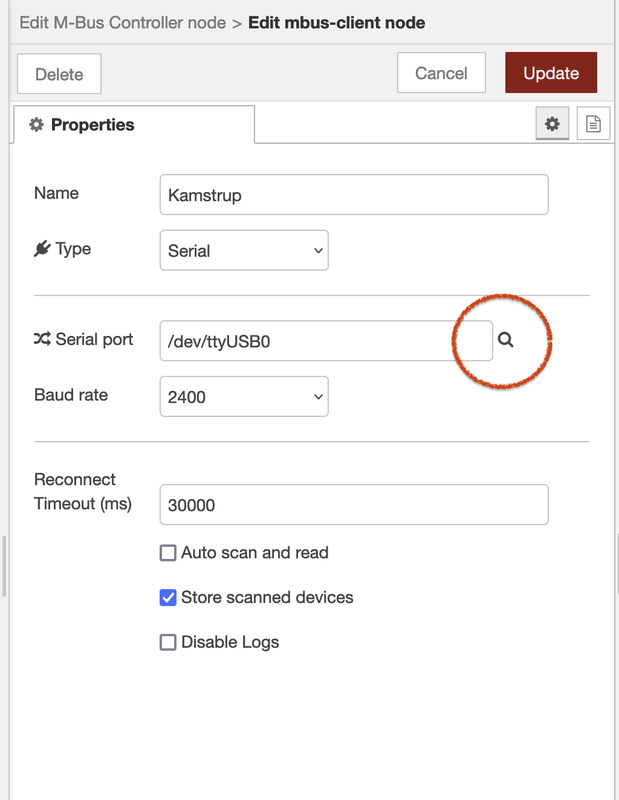
Task: Click the Disable Logs label text
Action: click(x=230, y=642)
